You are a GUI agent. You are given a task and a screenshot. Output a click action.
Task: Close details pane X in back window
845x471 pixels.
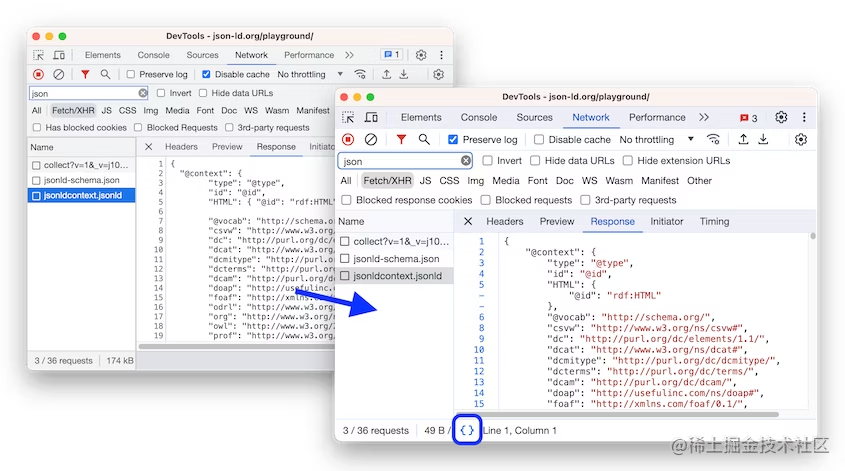(149, 147)
